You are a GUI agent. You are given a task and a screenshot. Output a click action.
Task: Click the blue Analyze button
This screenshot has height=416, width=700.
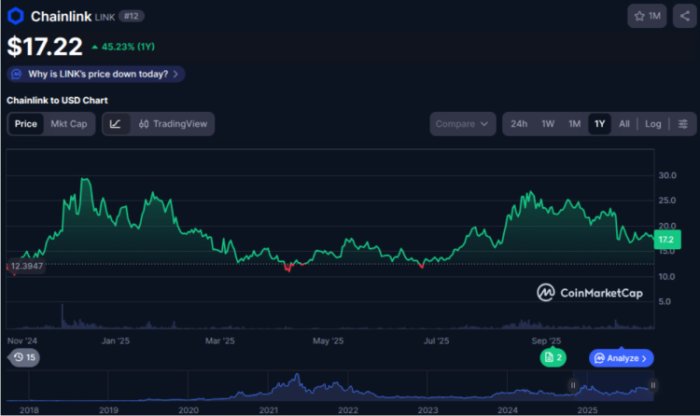(x=621, y=358)
